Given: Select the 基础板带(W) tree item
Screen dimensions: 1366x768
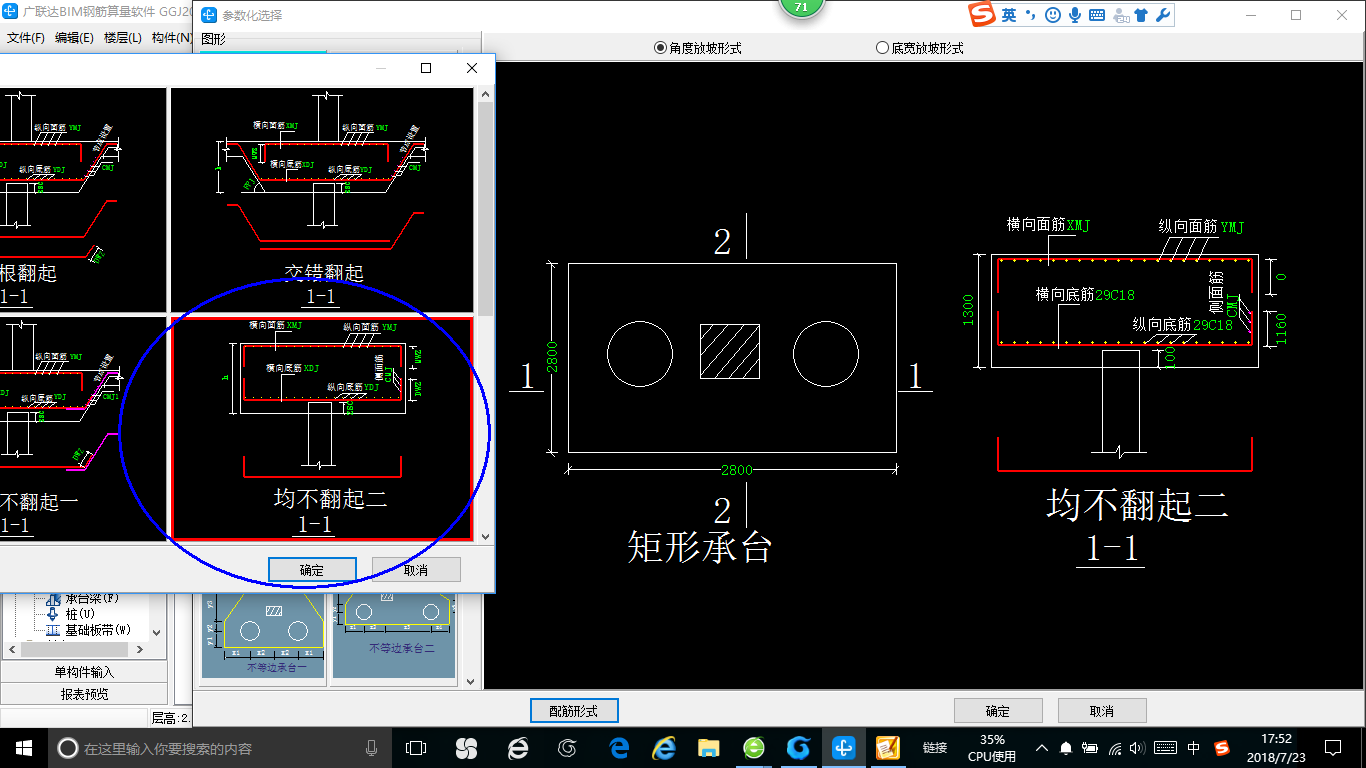Looking at the screenshot, I should click(88, 631).
